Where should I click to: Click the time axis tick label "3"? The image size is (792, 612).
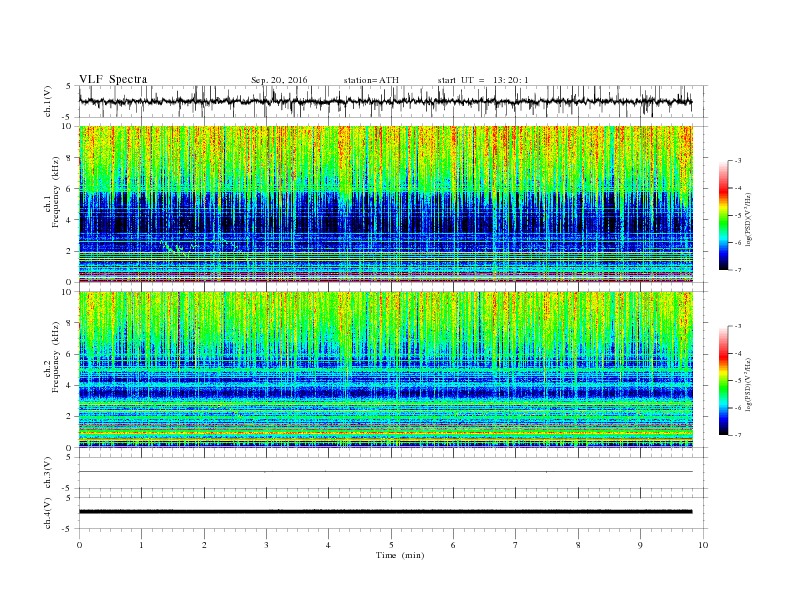point(266,545)
